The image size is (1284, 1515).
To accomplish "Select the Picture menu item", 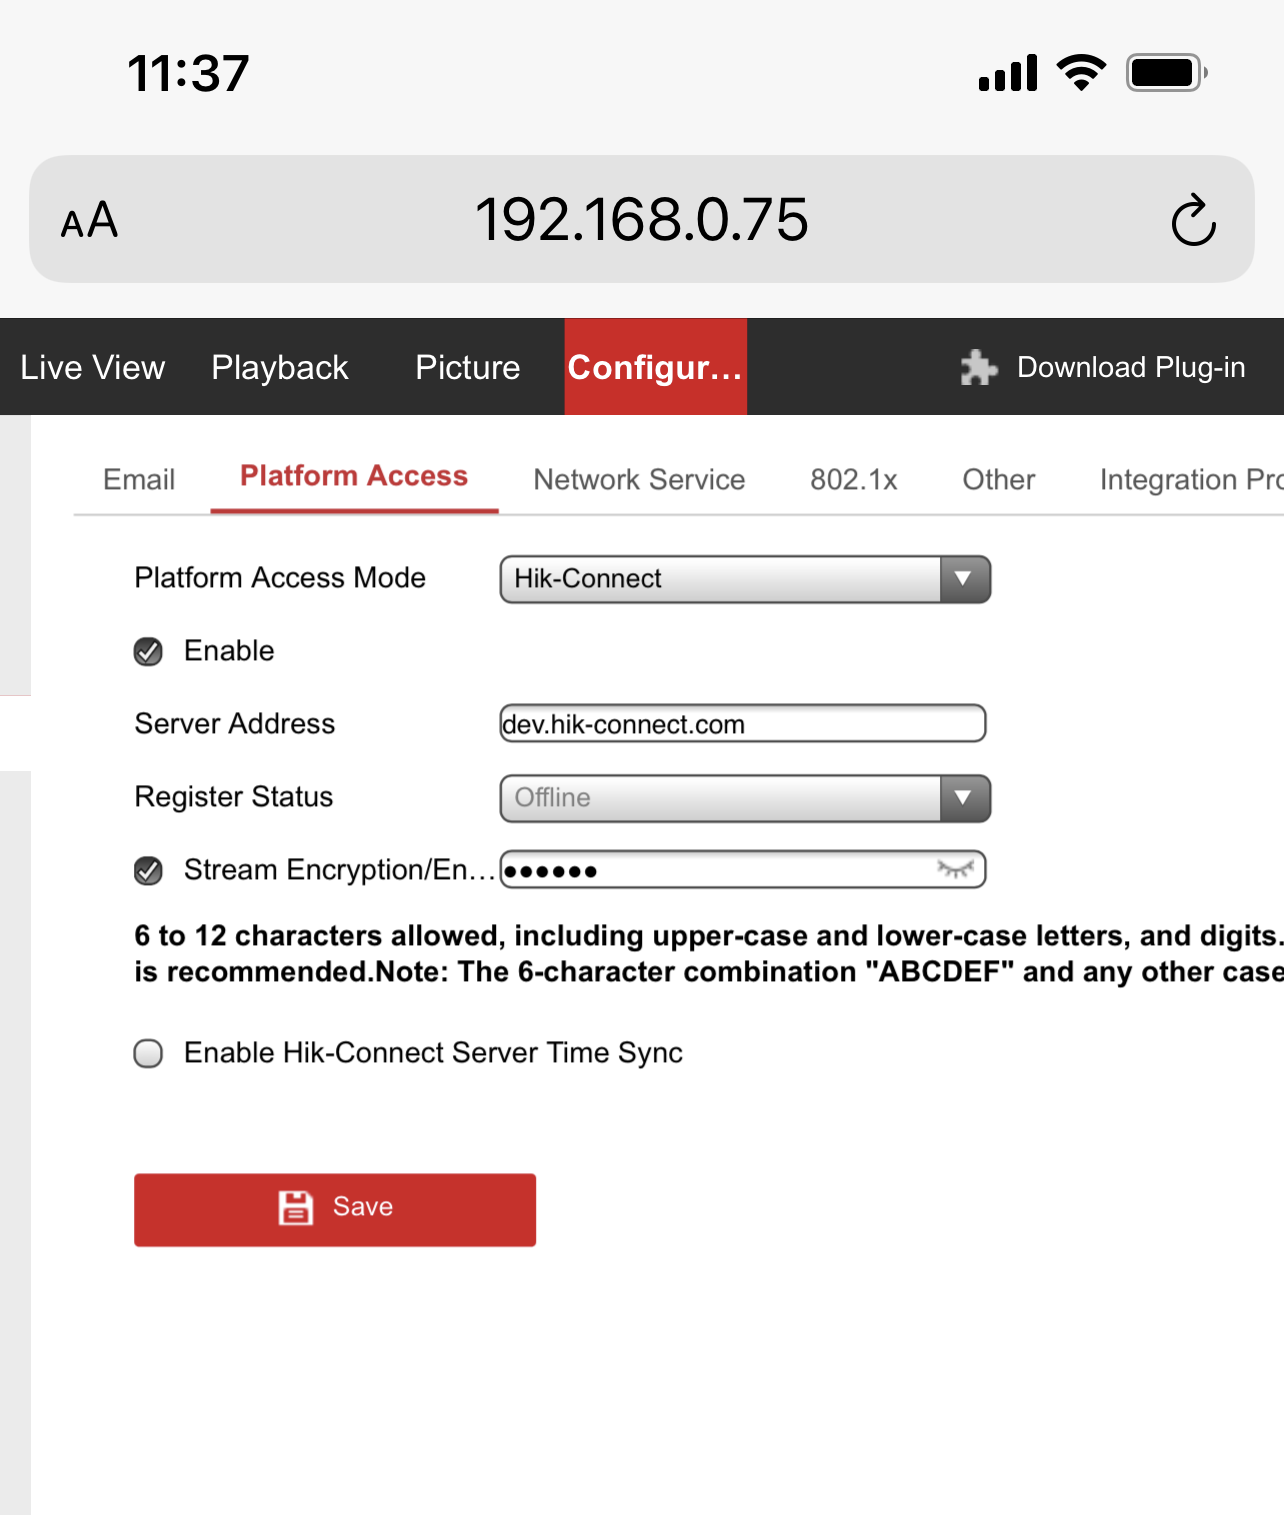I will click(x=467, y=368).
